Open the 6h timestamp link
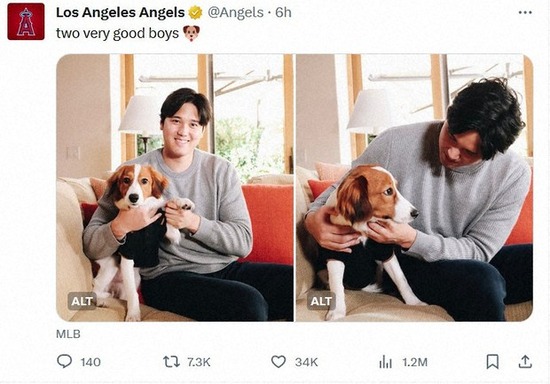550x384 pixels. click(x=283, y=13)
